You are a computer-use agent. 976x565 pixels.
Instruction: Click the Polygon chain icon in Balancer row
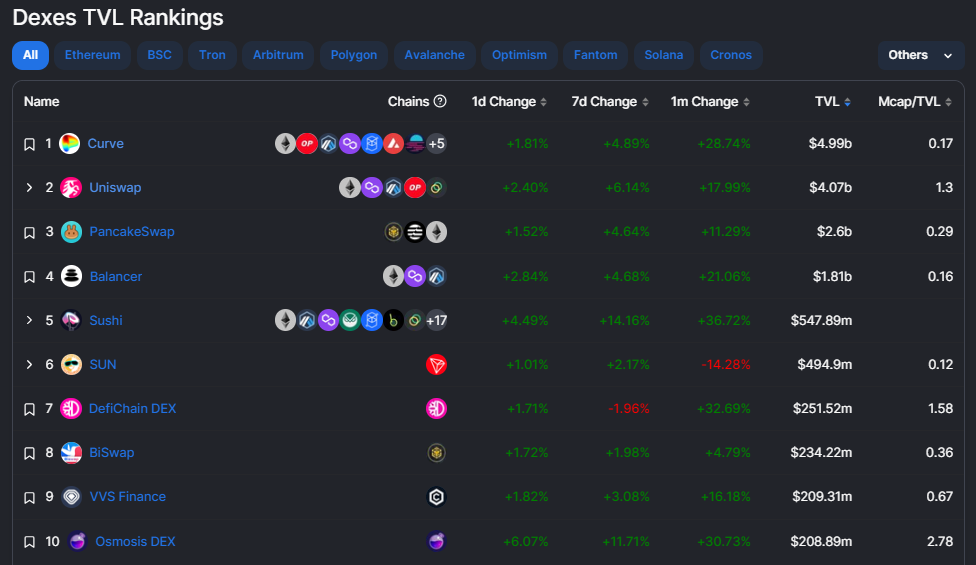[415, 276]
